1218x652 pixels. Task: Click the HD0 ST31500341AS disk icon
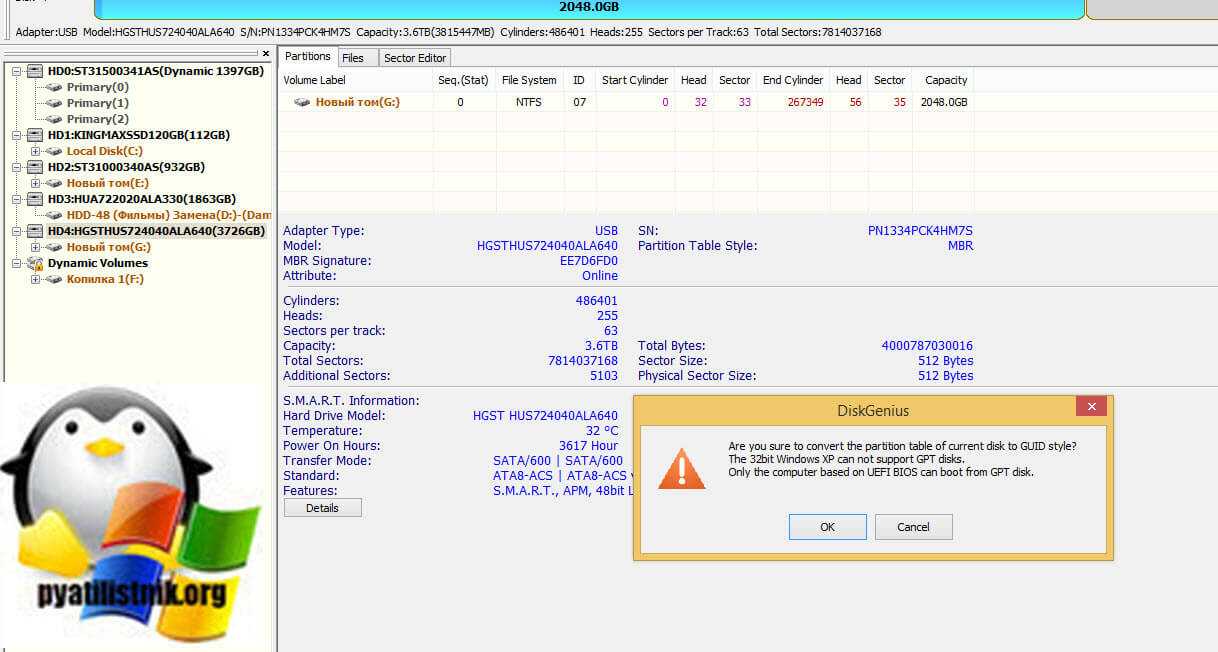[35, 71]
